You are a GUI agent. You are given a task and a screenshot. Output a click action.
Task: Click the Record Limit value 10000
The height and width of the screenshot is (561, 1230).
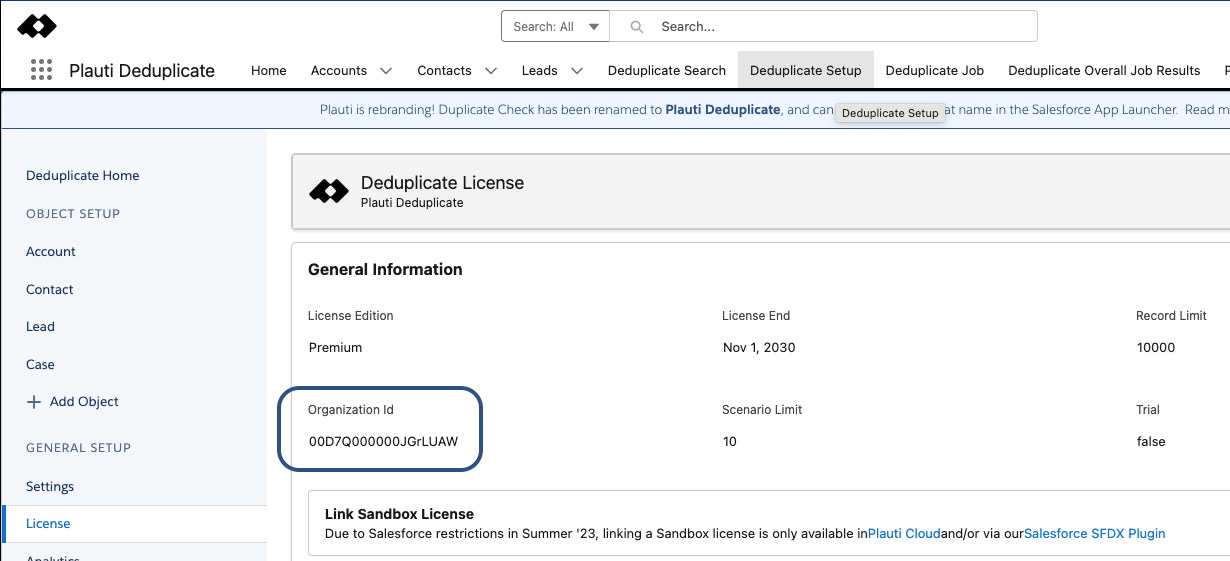click(x=1156, y=348)
